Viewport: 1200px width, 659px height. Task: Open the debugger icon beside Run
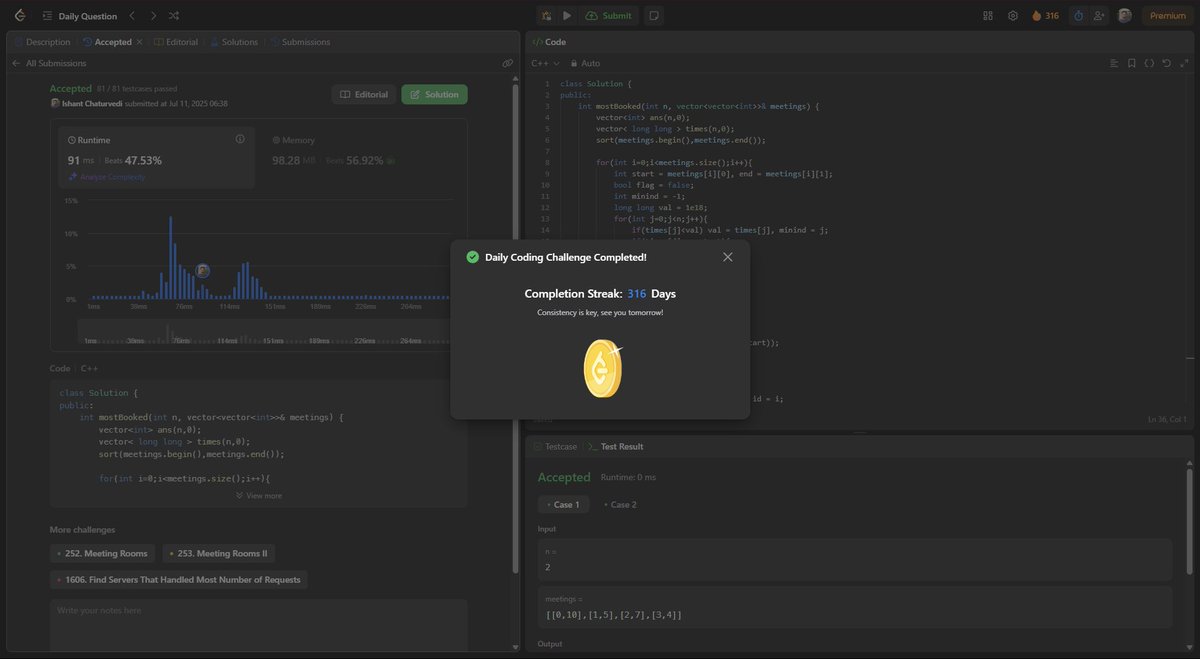tap(545, 16)
